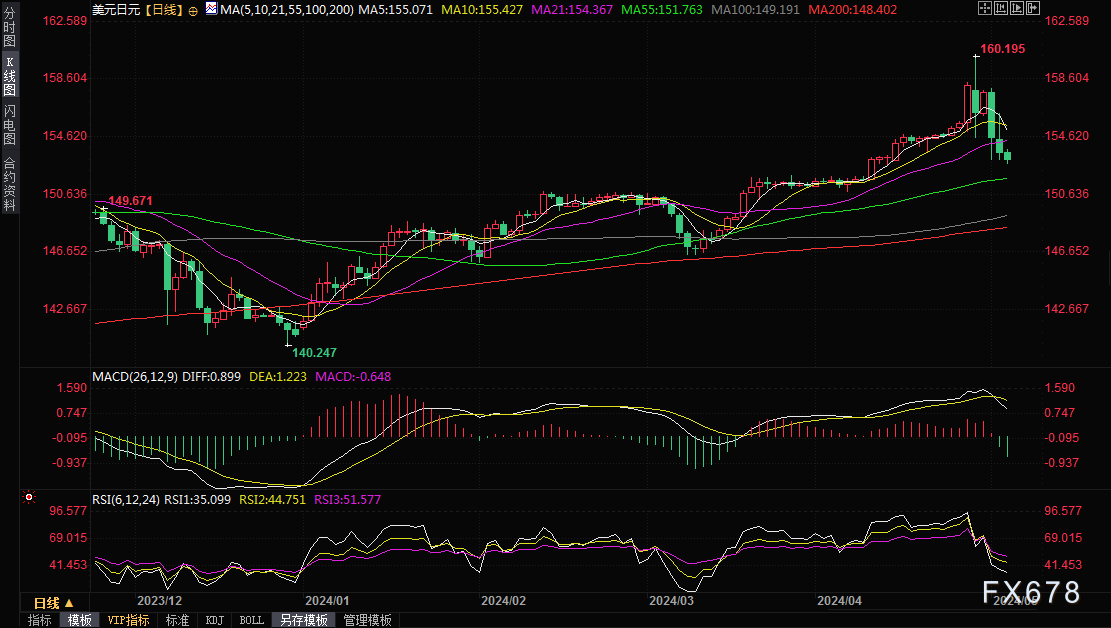
Task: Open the 闪电图 view
Action: 9,125
